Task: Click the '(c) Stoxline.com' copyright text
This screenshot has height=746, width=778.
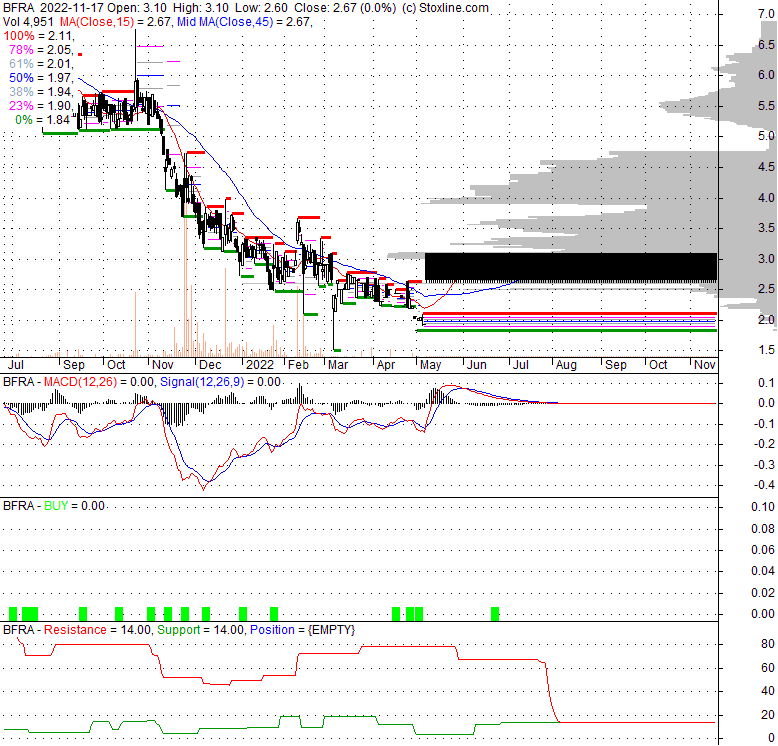Action: coord(445,8)
